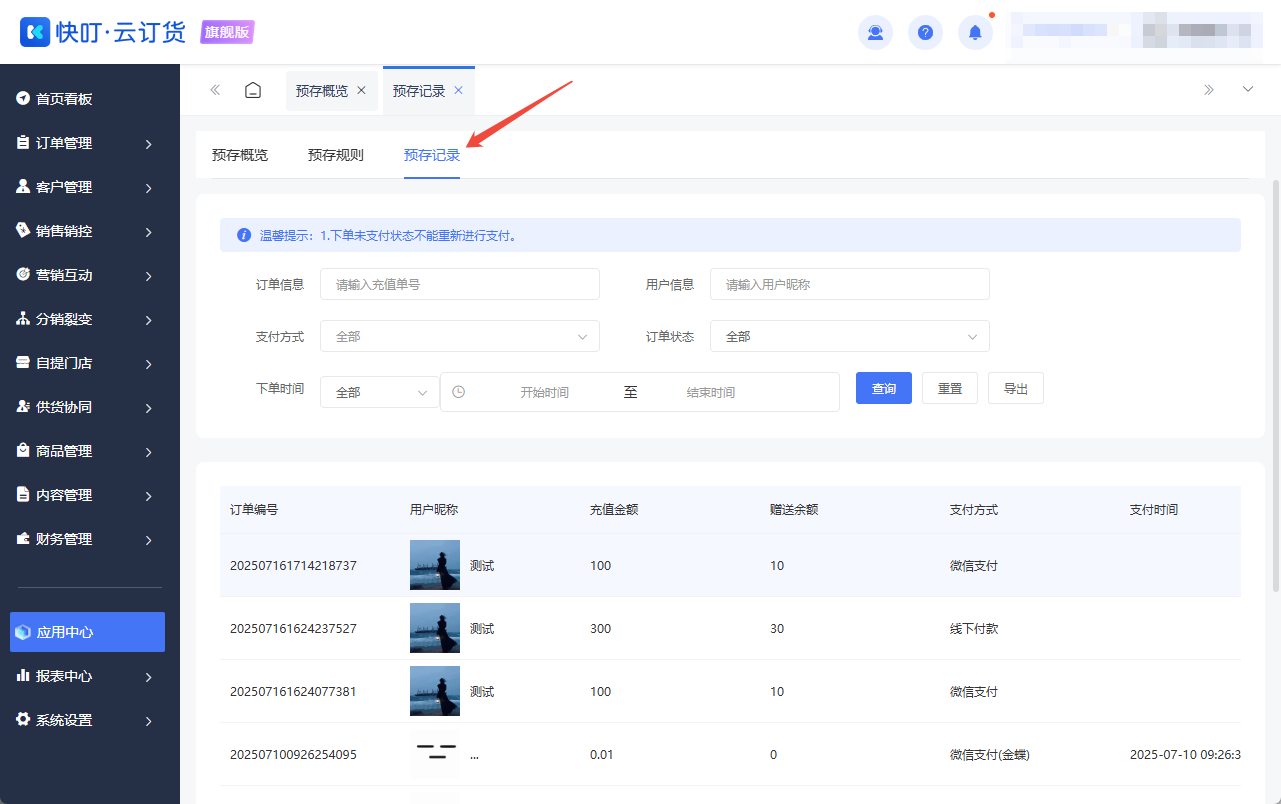Select 应用中心 in the sidebar
Image resolution: width=1281 pixels, height=804 pixels.
(87, 632)
